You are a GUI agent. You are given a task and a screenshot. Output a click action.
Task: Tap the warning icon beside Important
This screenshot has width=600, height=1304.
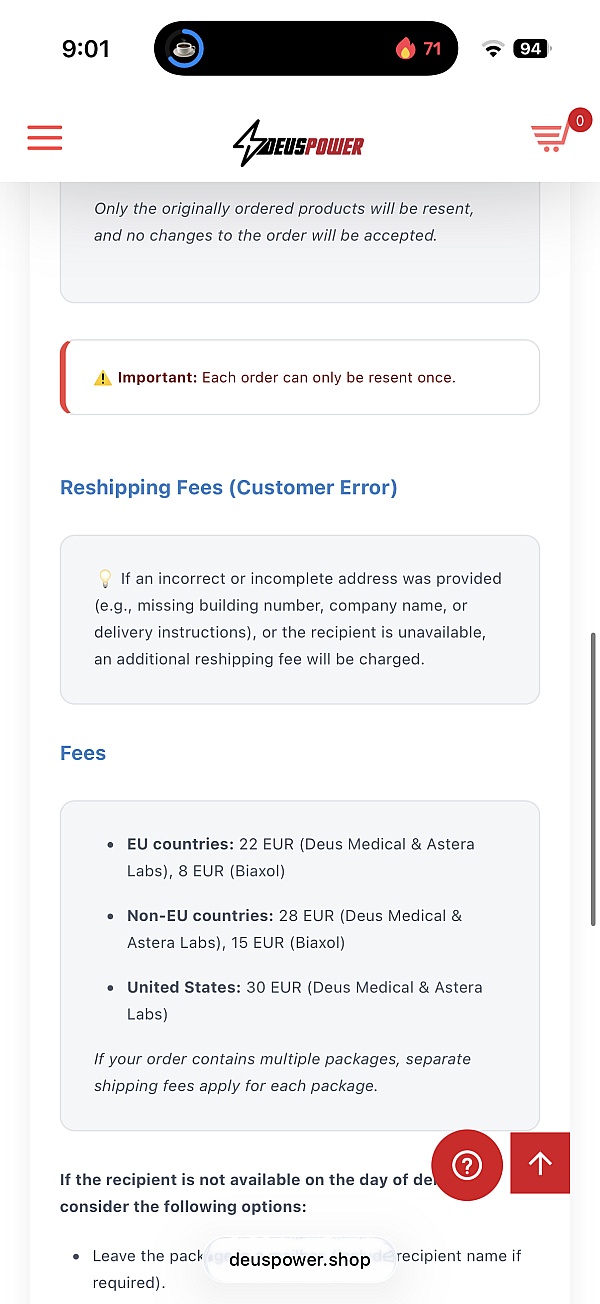(103, 378)
